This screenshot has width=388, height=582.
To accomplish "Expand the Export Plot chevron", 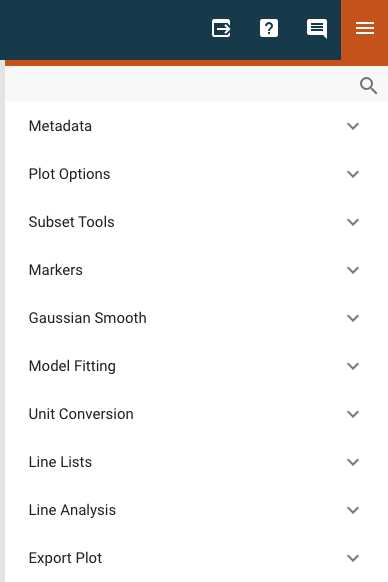I will tap(353, 558).
